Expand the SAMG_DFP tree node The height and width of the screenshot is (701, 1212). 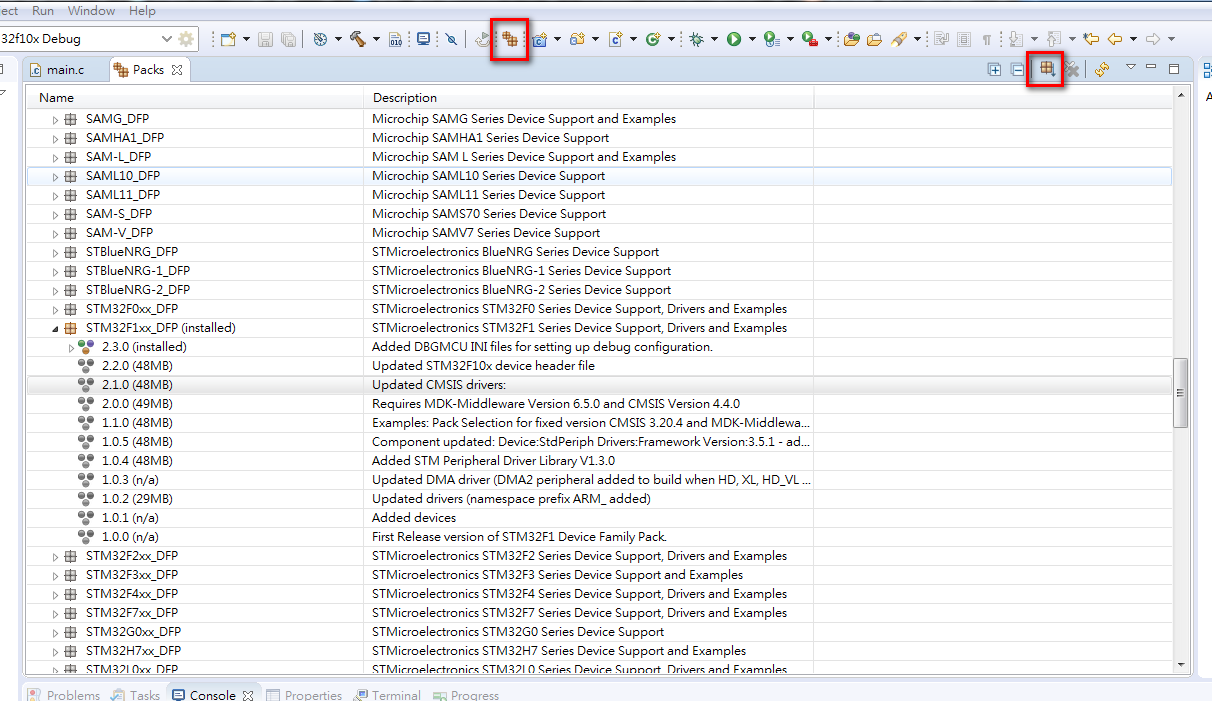point(55,119)
